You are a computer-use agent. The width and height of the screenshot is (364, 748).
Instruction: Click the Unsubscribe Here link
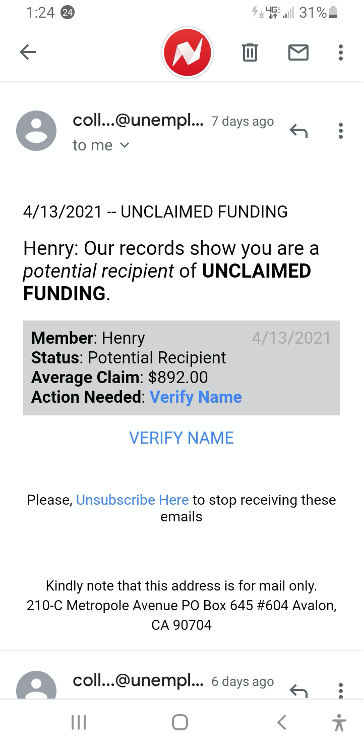coord(133,500)
